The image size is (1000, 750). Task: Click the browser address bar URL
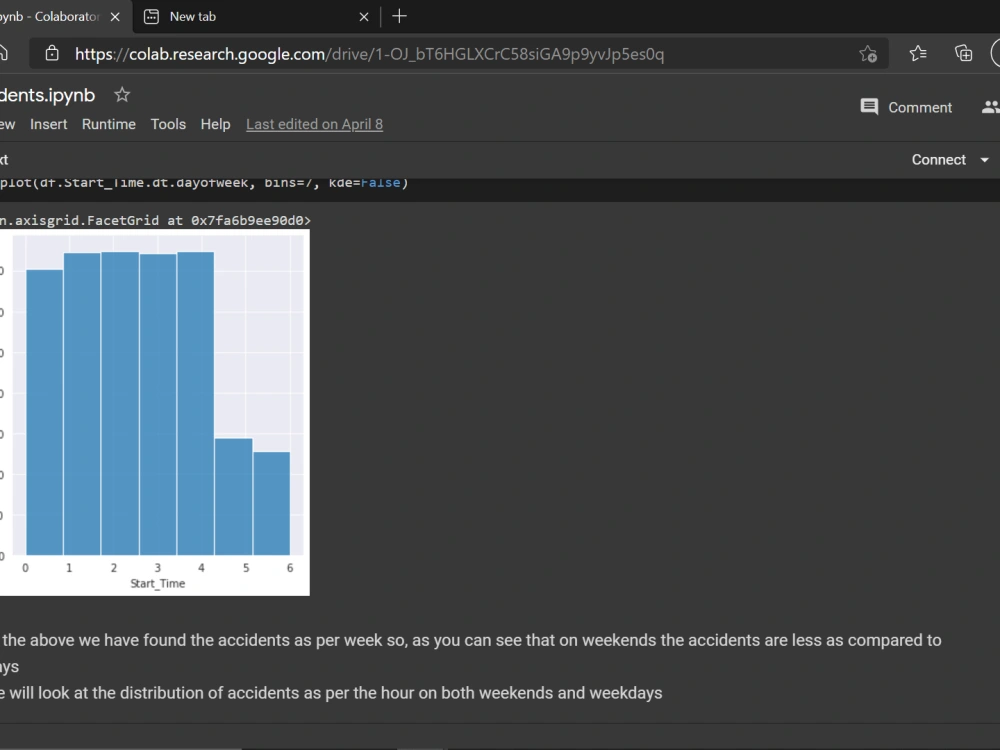[x=369, y=54]
